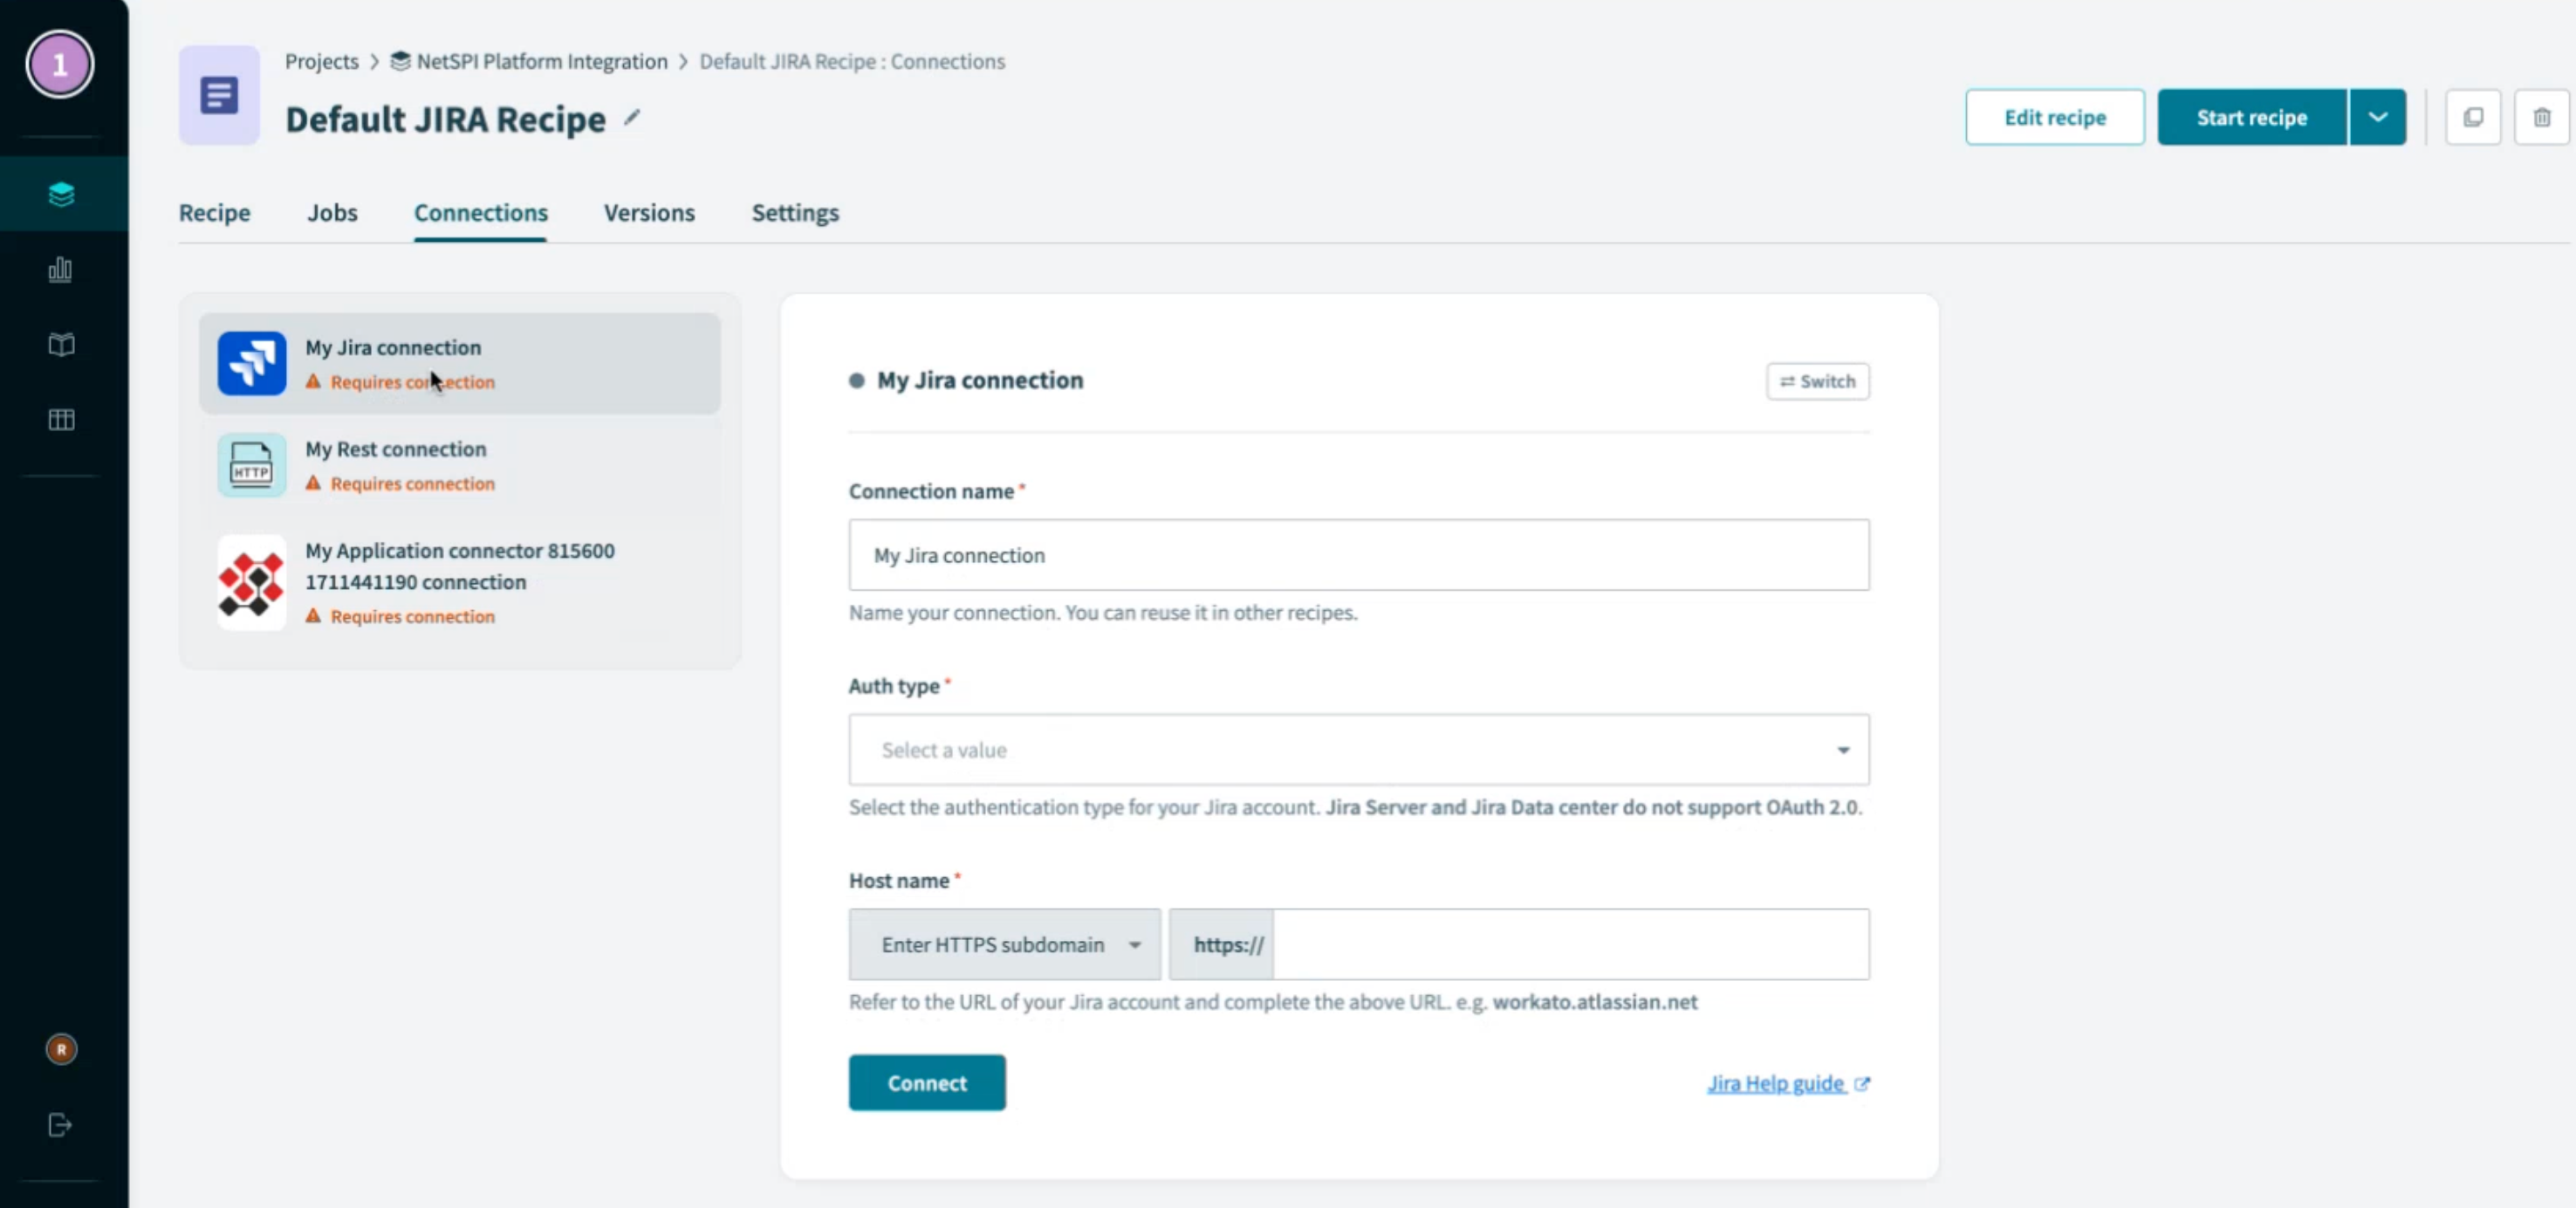Image resolution: width=2576 pixels, height=1208 pixels.
Task: Click the Host name https input field
Action: [x=1570, y=945]
